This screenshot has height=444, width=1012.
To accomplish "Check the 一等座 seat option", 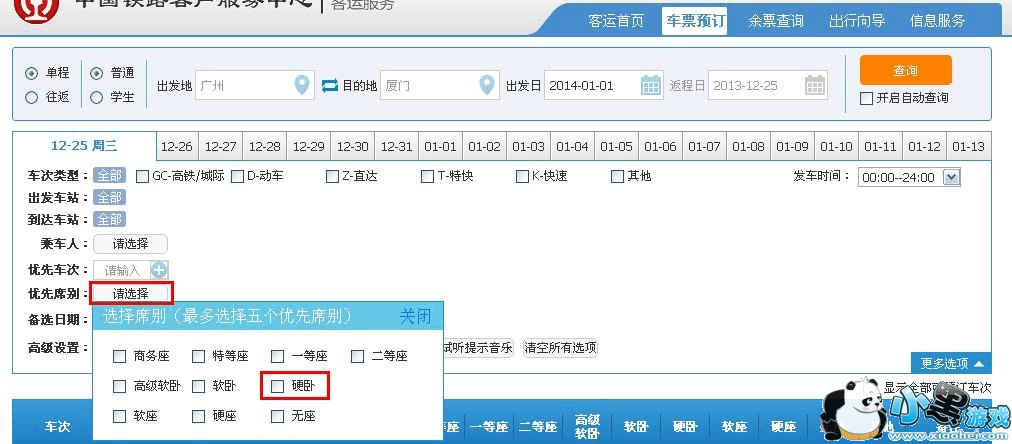I will click(x=278, y=356).
